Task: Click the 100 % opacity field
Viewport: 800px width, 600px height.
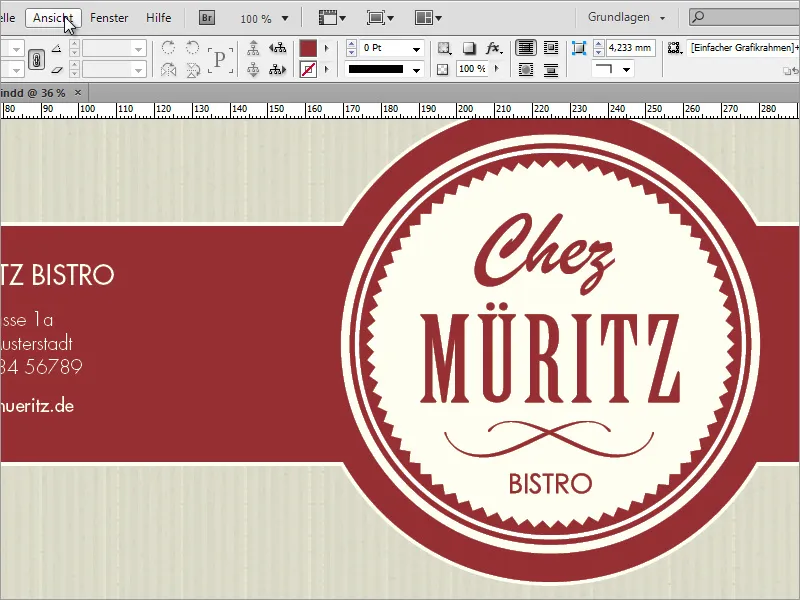Action: (x=472, y=69)
